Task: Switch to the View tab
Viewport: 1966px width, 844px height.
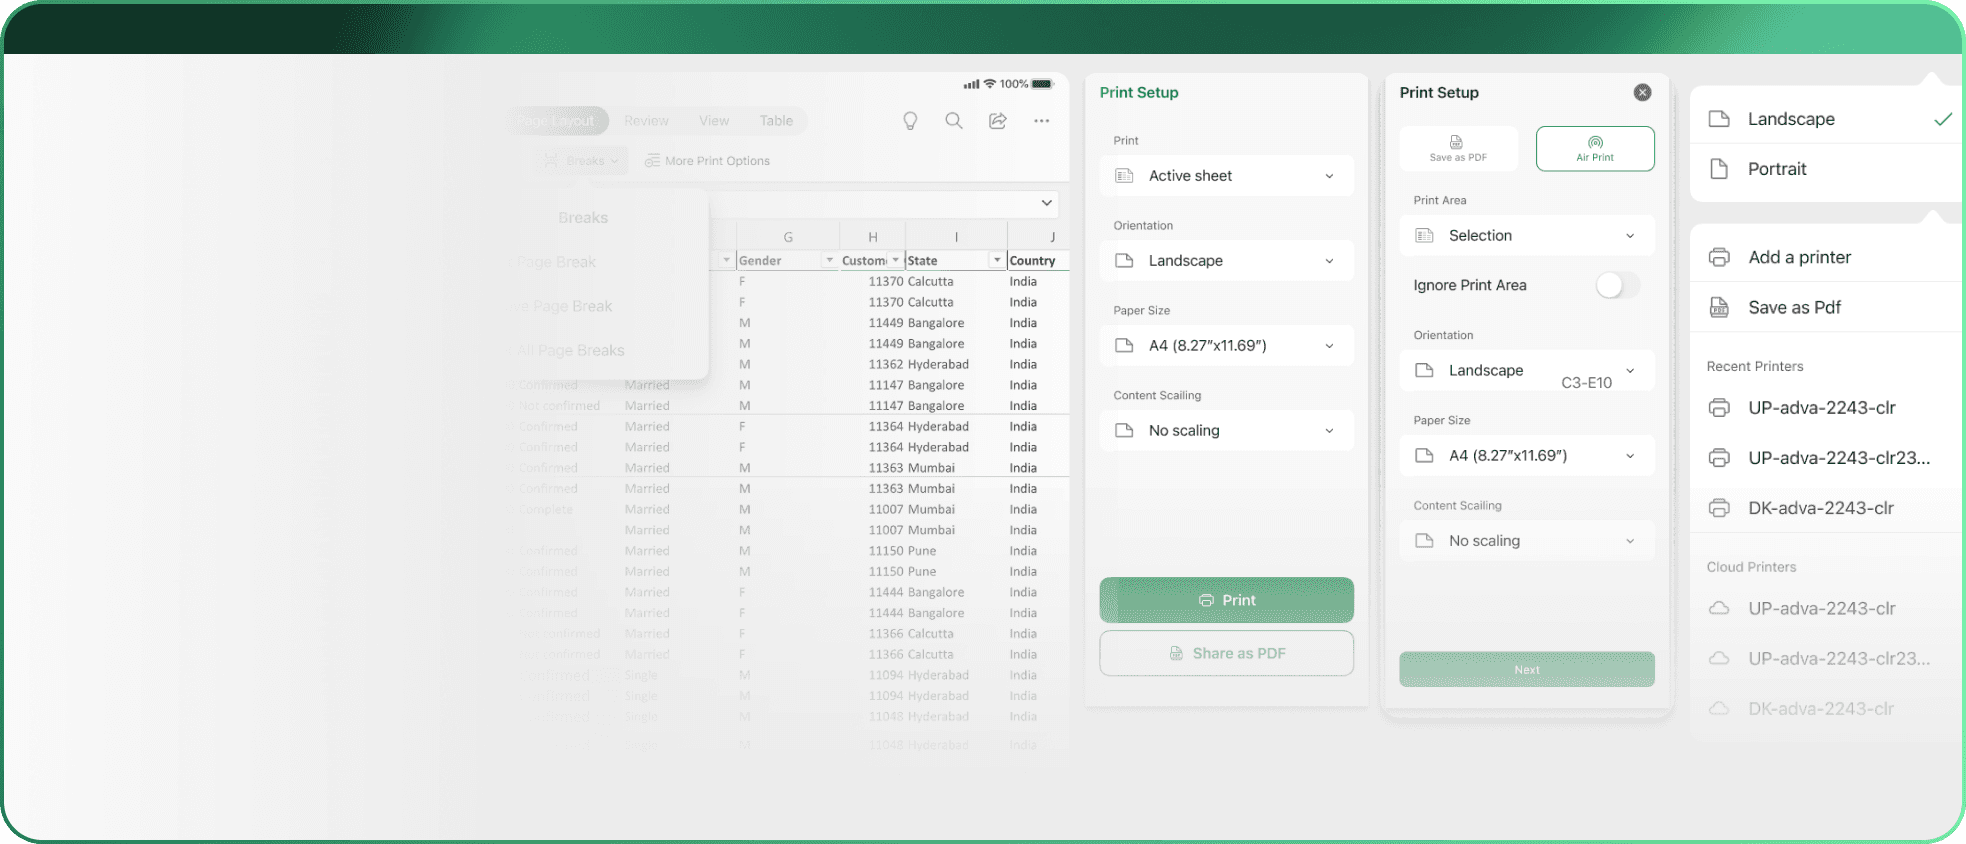Action: pyautogui.click(x=714, y=121)
